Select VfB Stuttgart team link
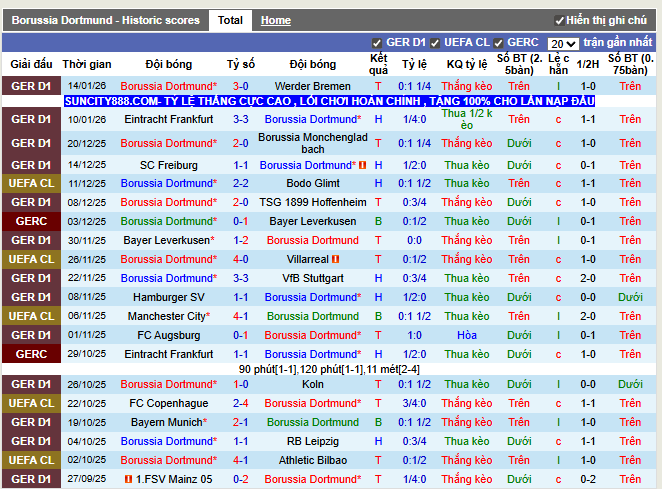The image size is (663, 489). tap(312, 278)
